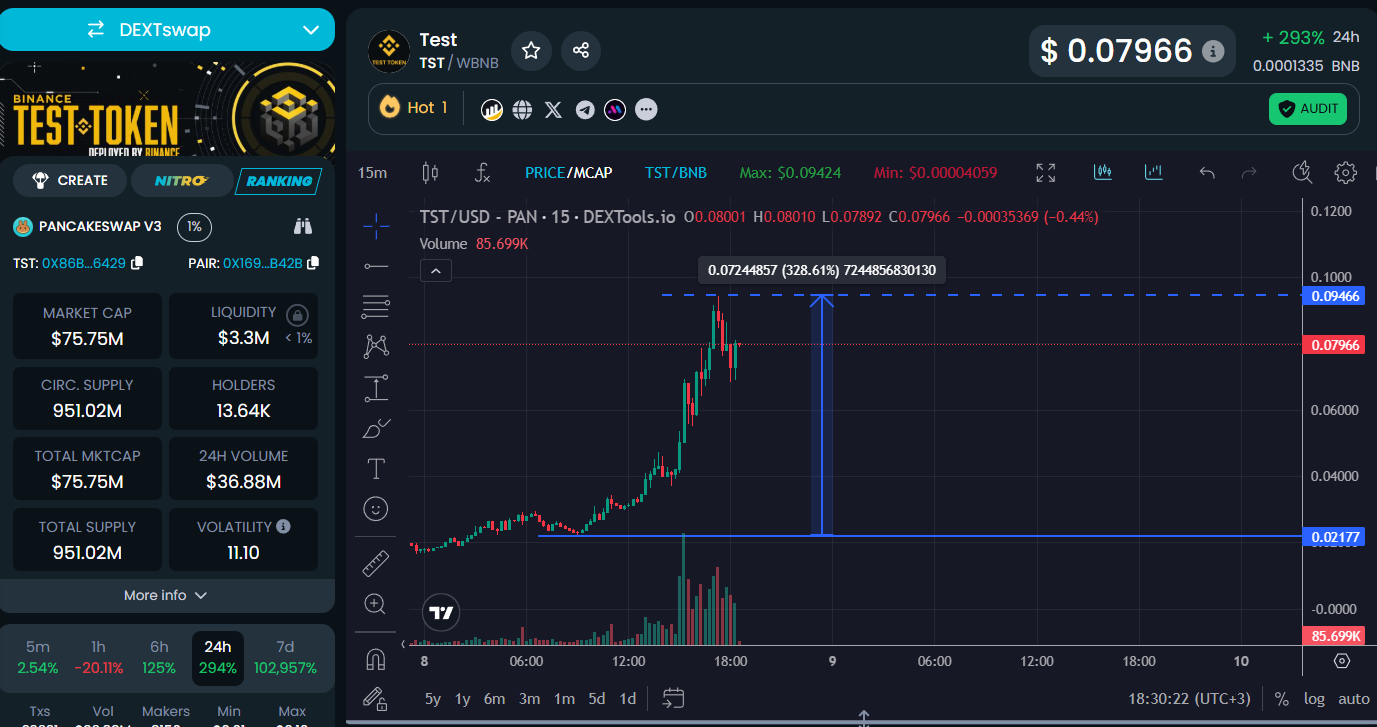The height and width of the screenshot is (727, 1377).
Task: Toggle auto scale on chart
Action: click(1353, 699)
